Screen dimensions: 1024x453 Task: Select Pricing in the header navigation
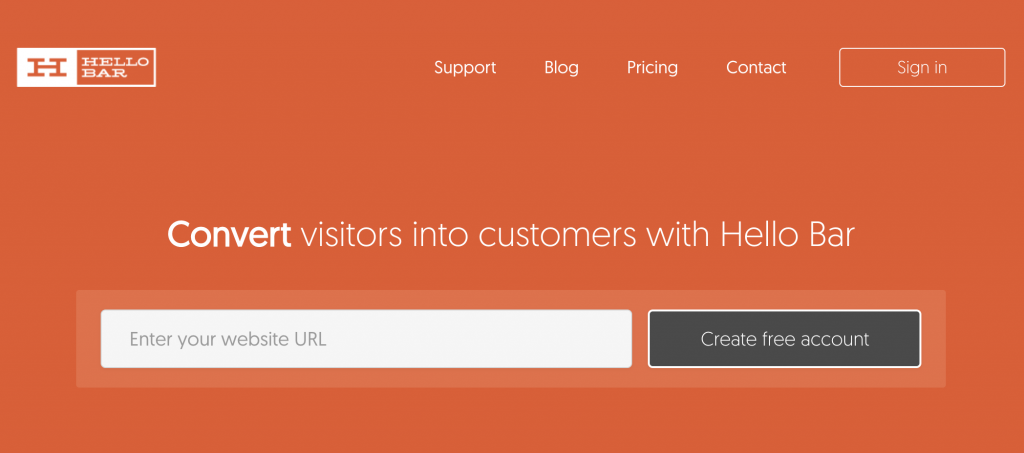tap(652, 68)
